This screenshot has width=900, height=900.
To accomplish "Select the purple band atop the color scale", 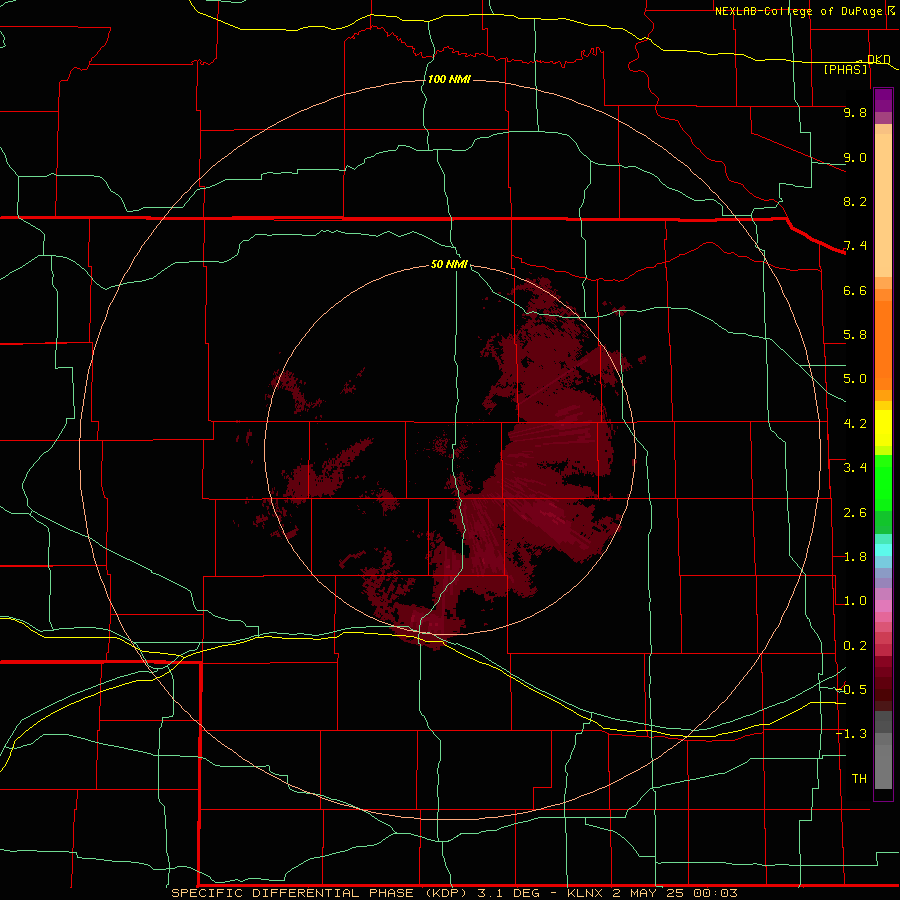I will pyautogui.click(x=883, y=100).
